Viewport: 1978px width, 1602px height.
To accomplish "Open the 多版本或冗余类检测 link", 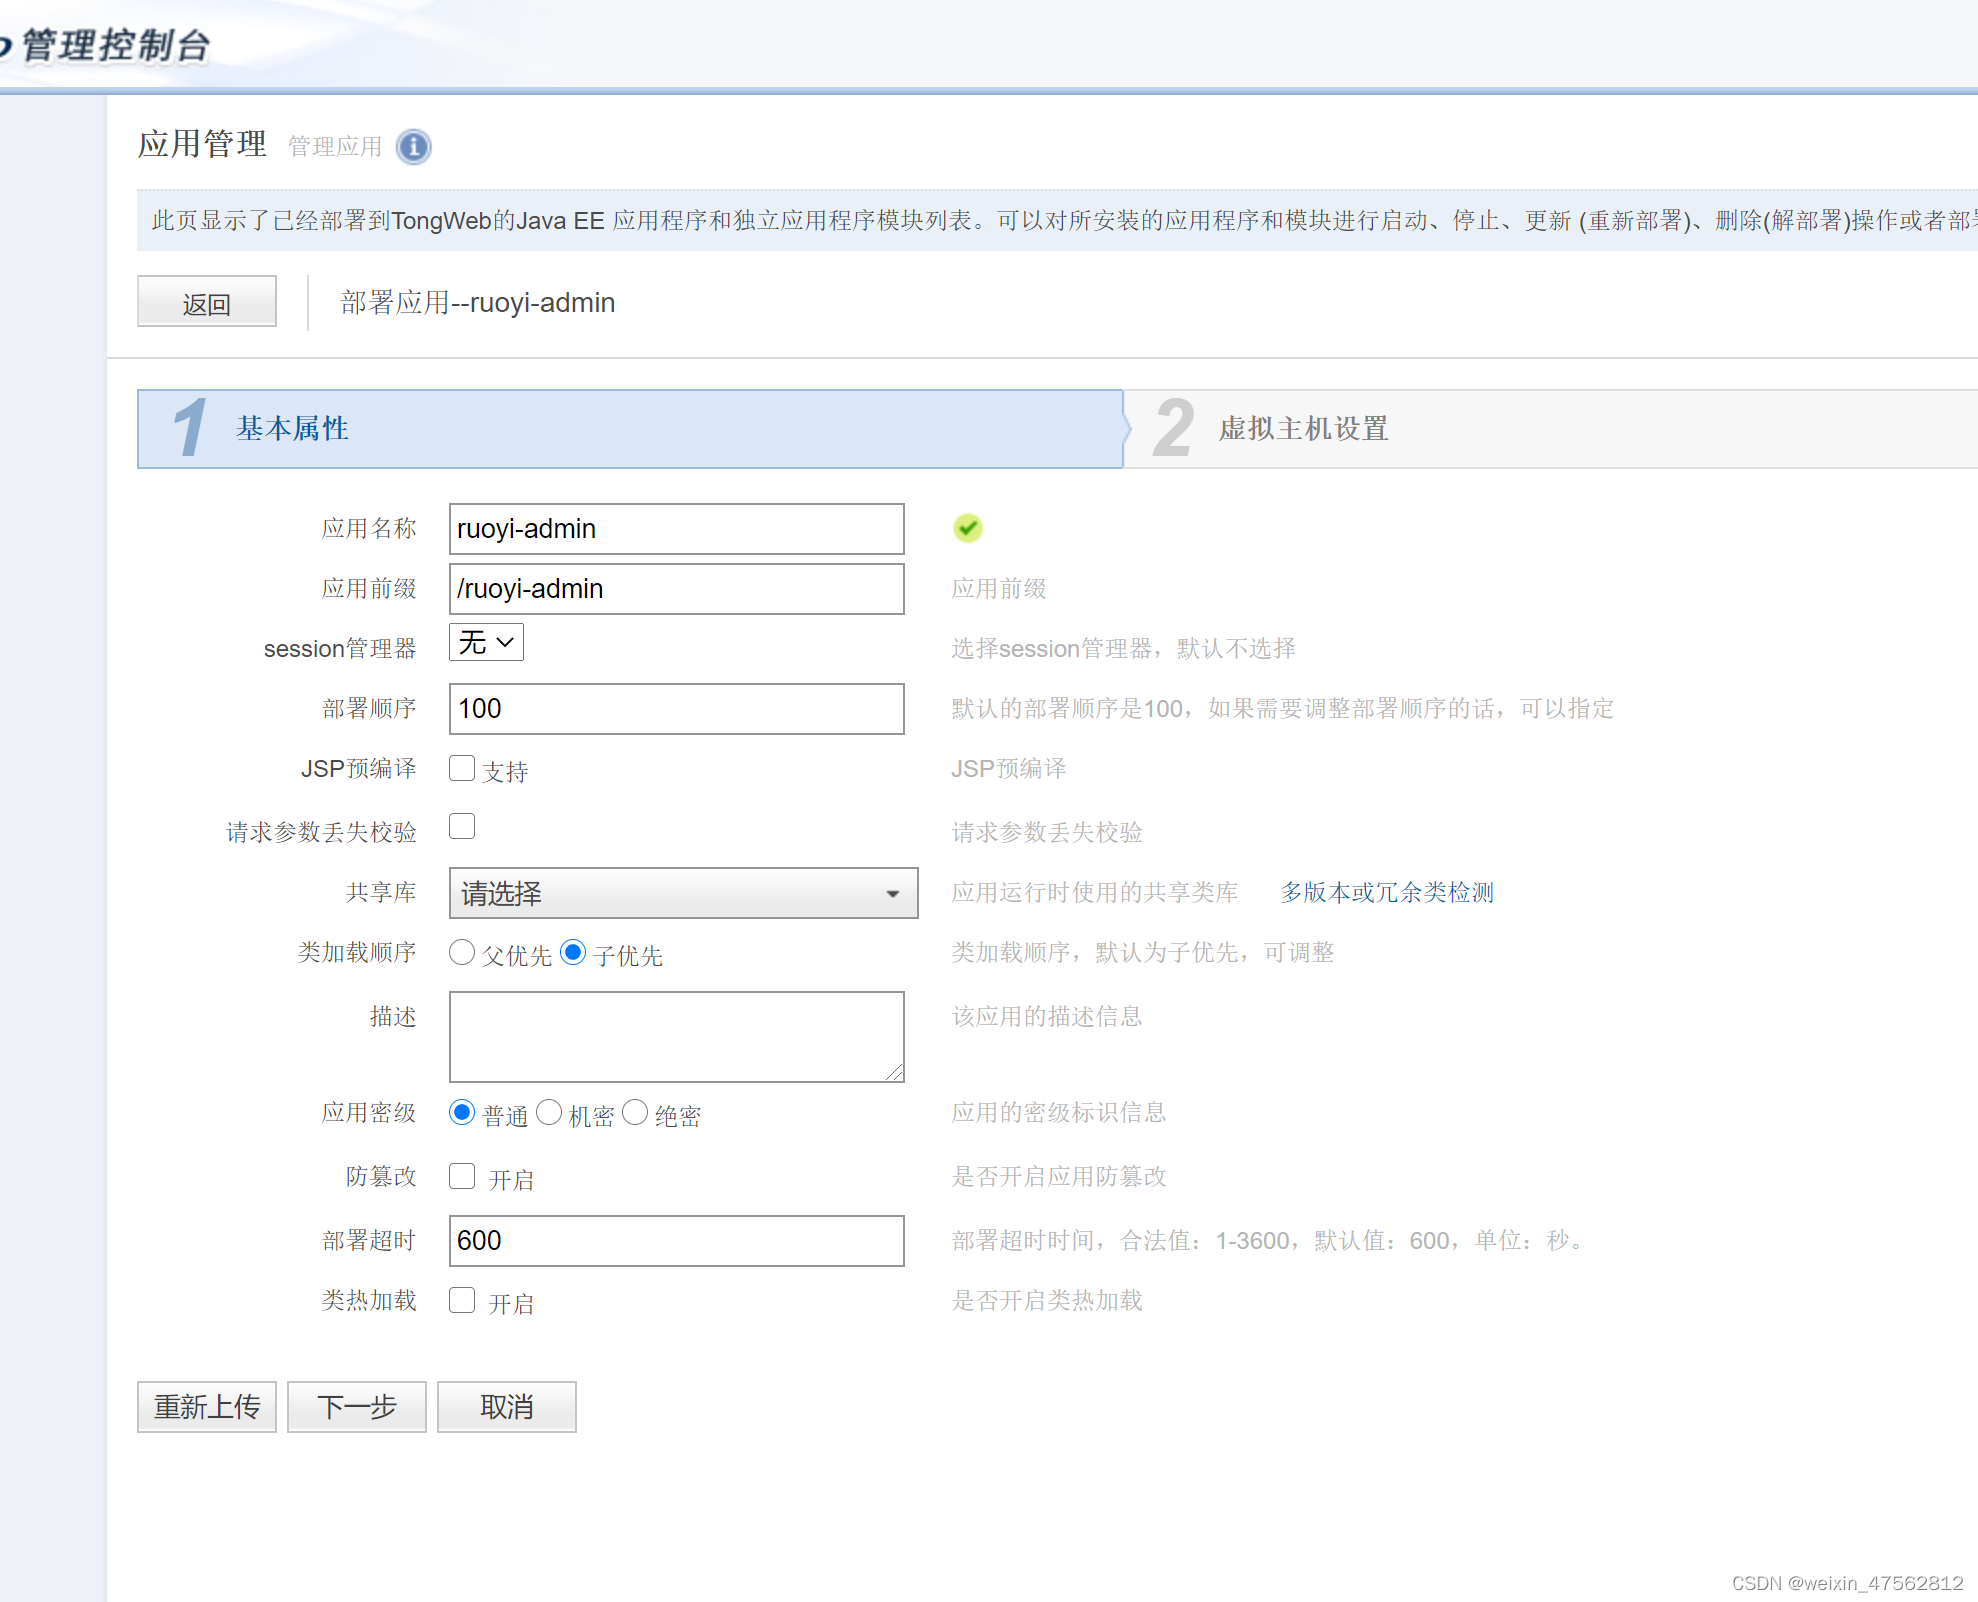I will coord(1387,892).
